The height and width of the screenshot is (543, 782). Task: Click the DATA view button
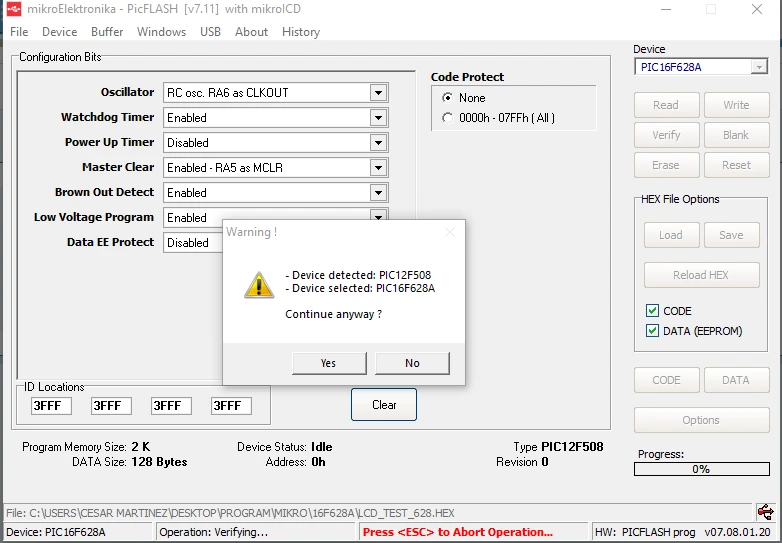click(x=736, y=380)
